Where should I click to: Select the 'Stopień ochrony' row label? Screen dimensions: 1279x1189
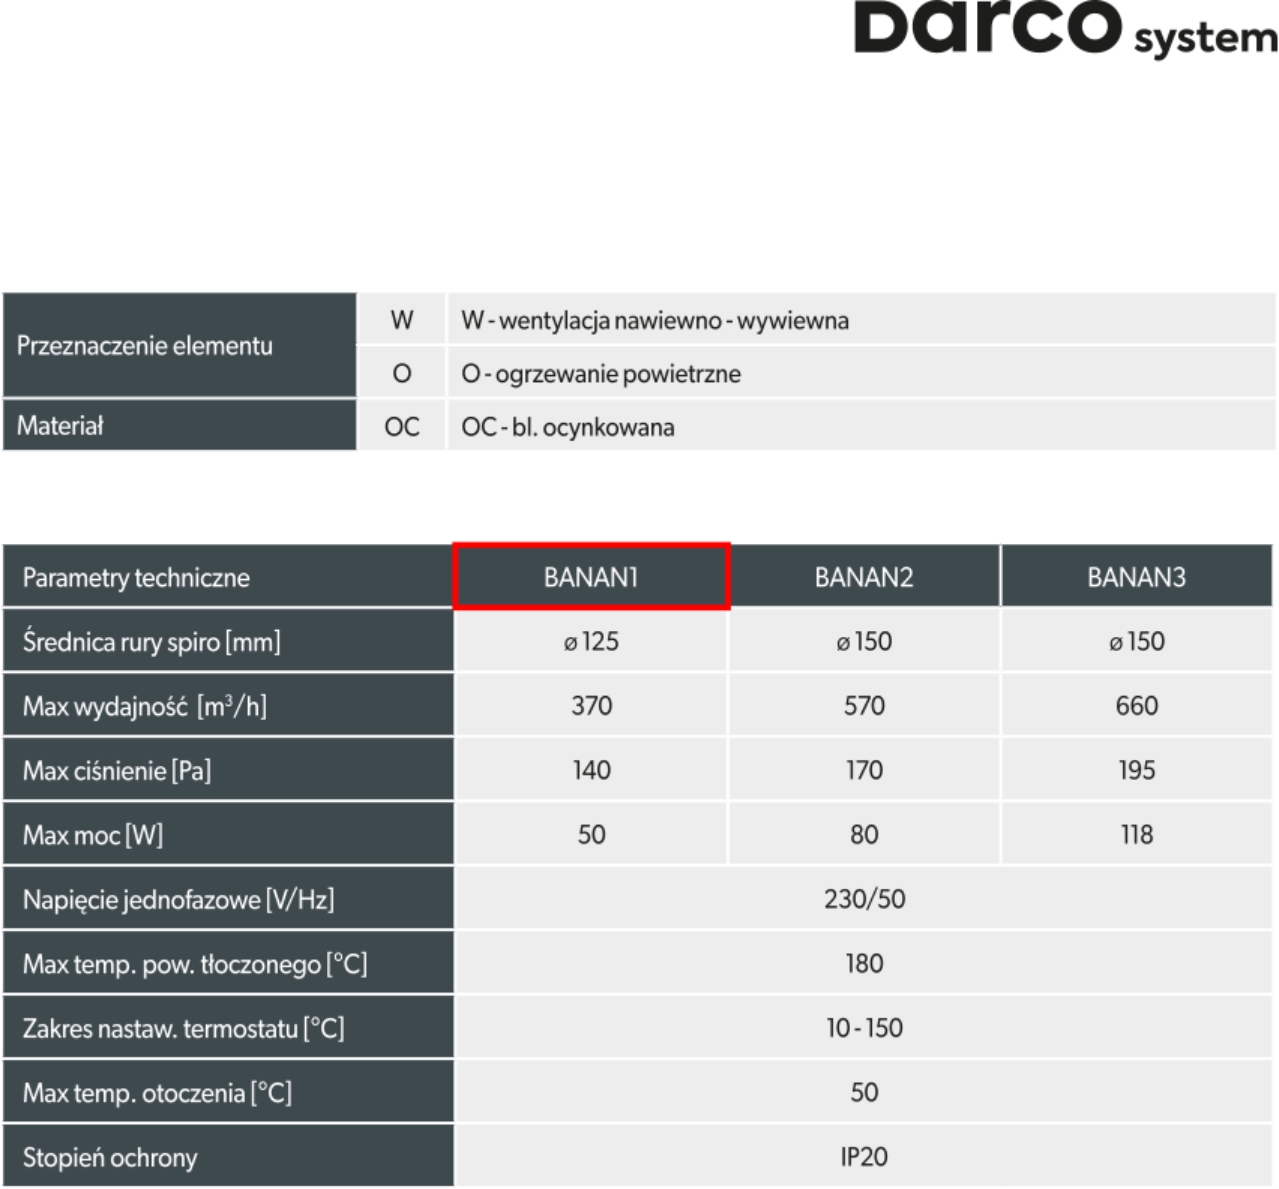pyautogui.click(x=228, y=1156)
